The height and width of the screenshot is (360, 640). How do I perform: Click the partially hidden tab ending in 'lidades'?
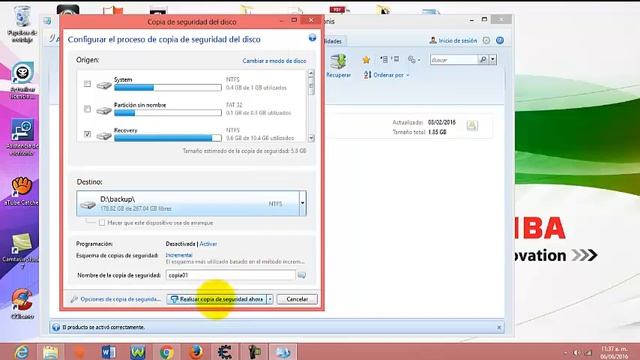click(335, 41)
